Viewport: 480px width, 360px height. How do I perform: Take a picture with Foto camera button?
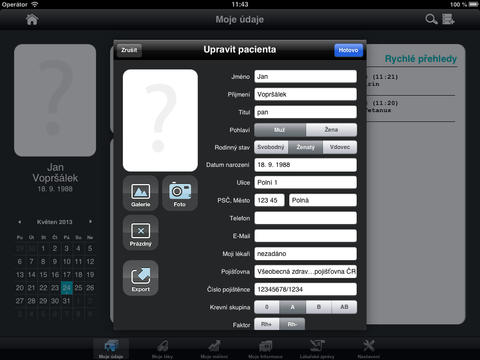click(x=180, y=193)
